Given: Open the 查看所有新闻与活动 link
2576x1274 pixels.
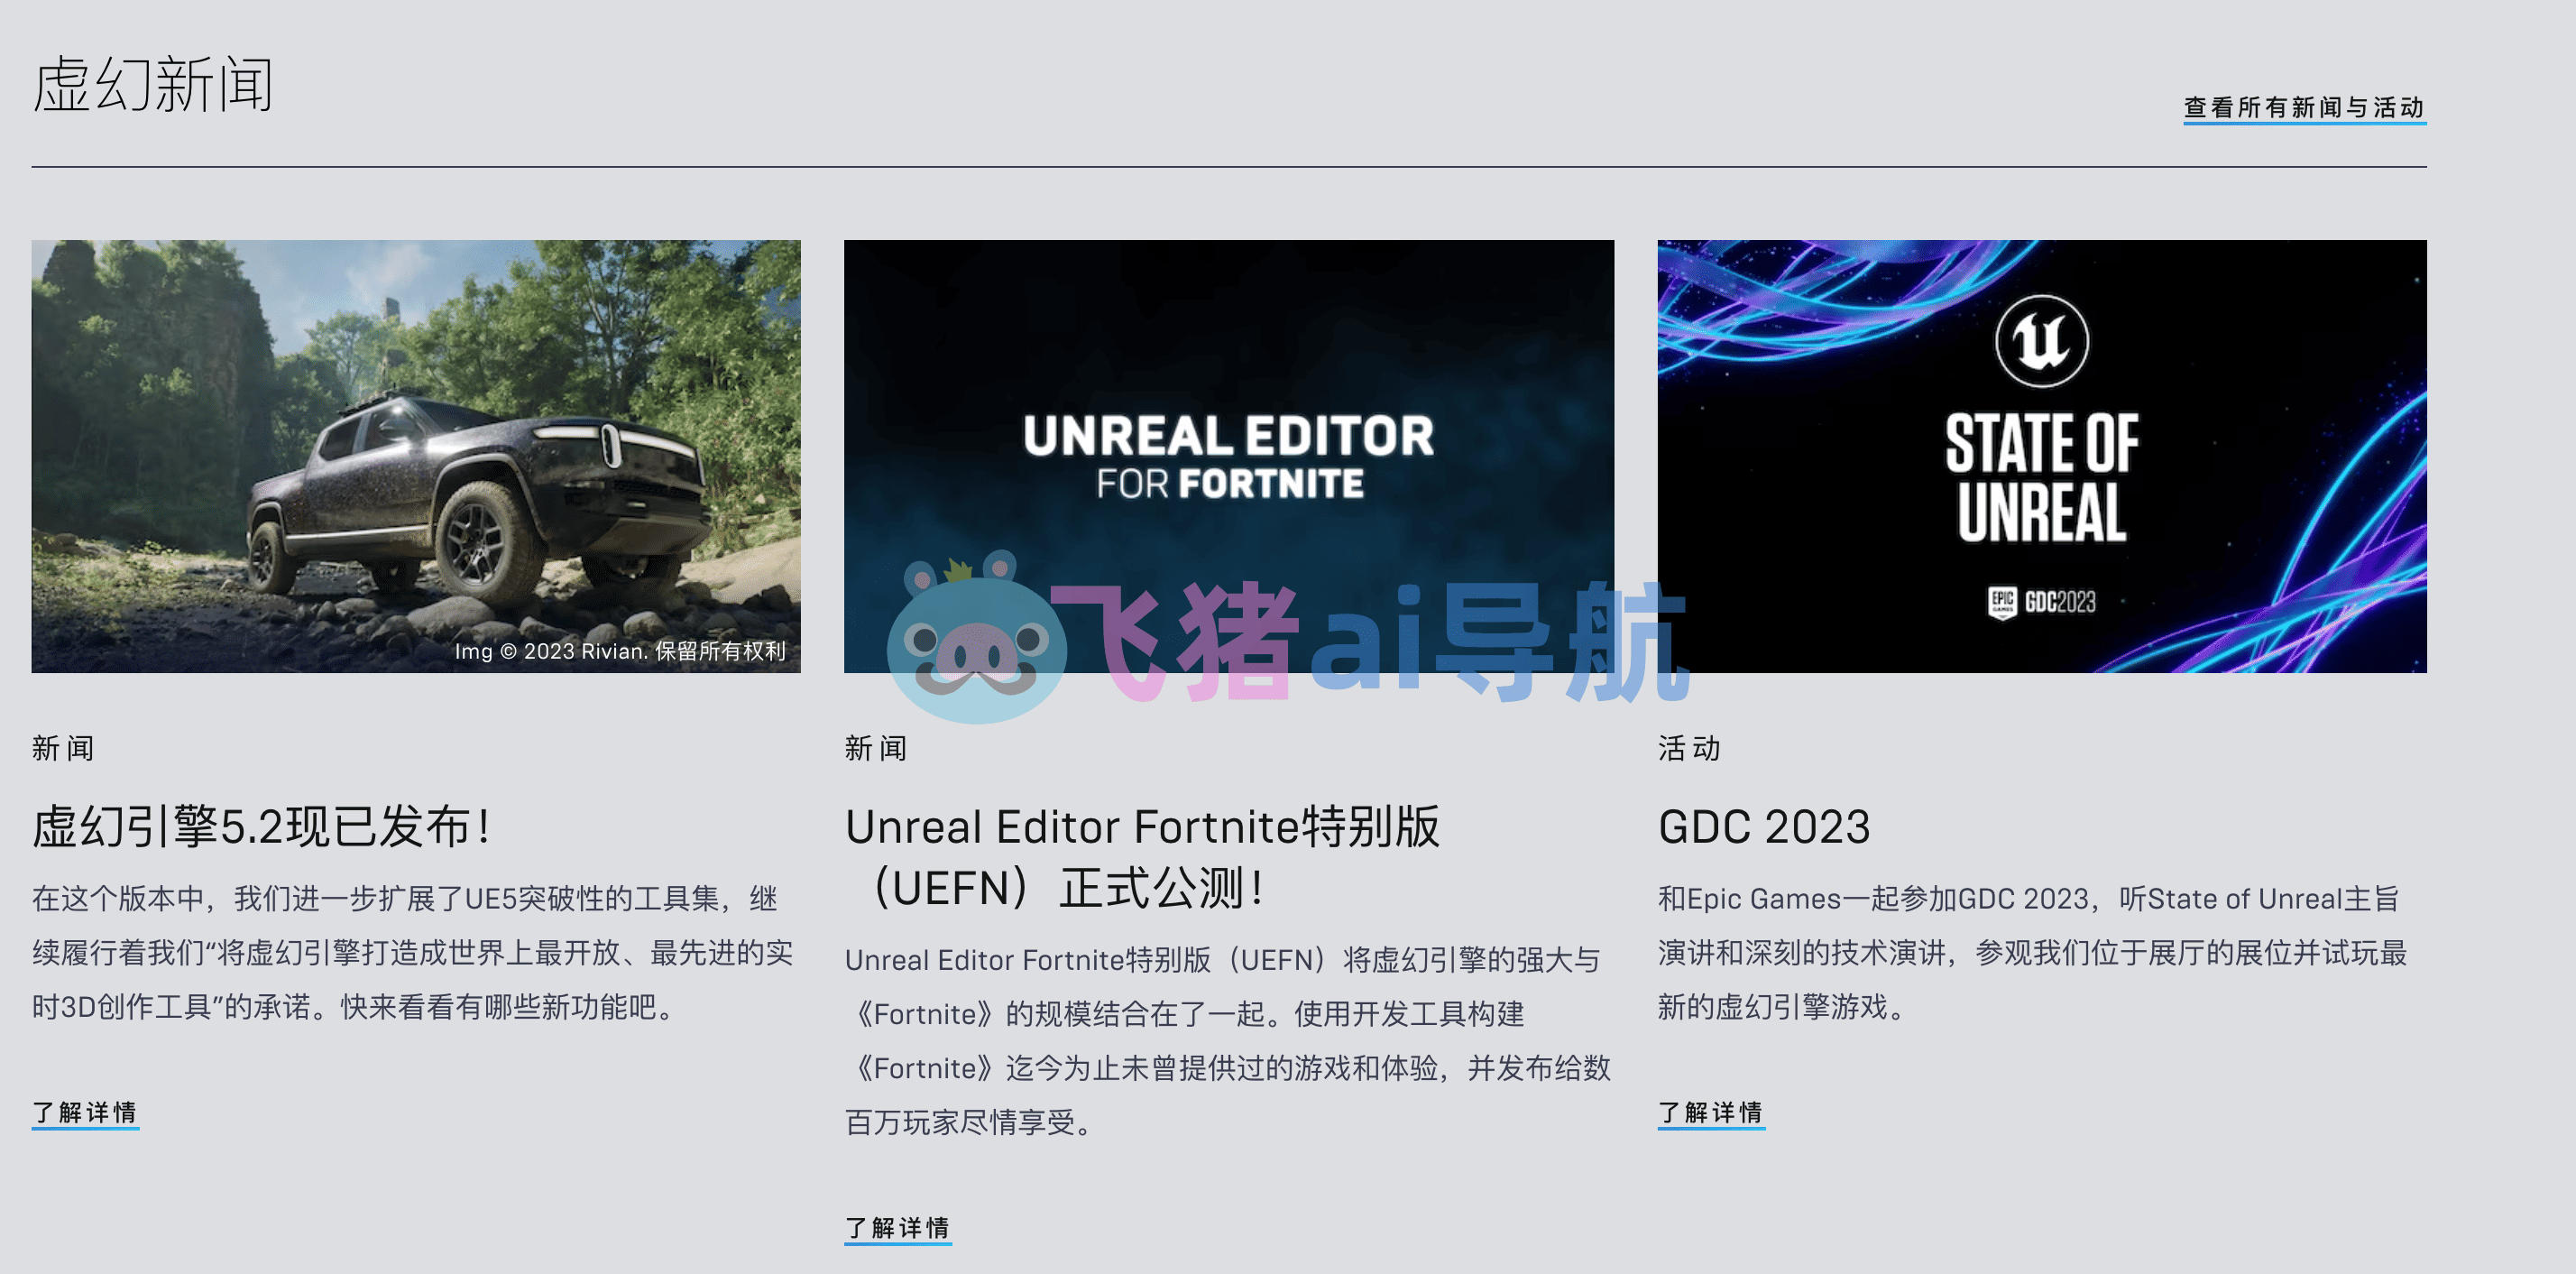Looking at the screenshot, I should click(x=2305, y=108).
